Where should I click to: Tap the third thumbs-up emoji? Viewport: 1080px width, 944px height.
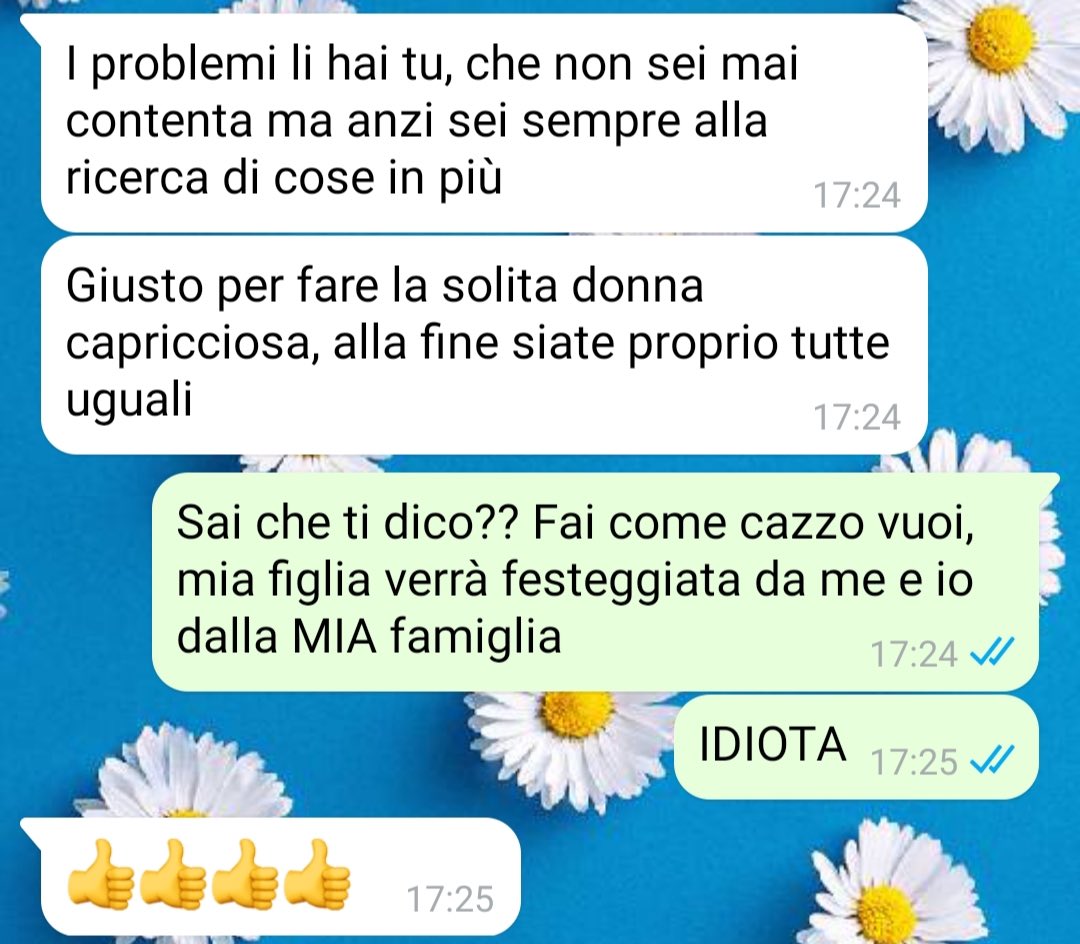click(245, 872)
